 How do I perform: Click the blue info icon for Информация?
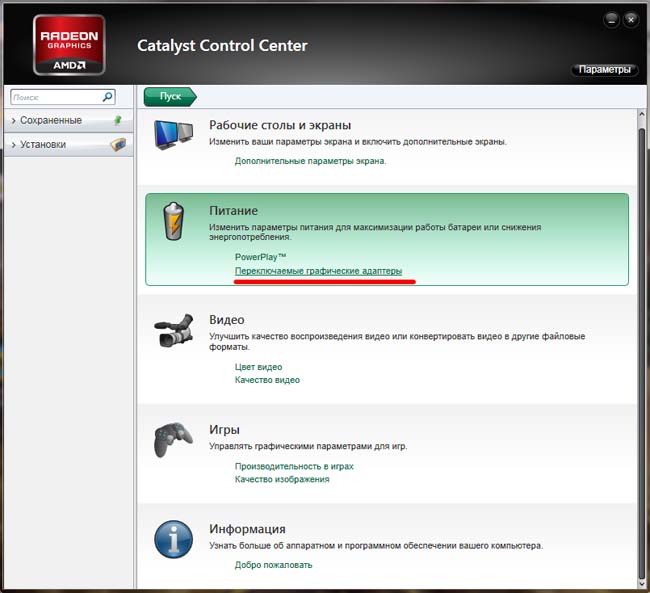click(x=173, y=540)
